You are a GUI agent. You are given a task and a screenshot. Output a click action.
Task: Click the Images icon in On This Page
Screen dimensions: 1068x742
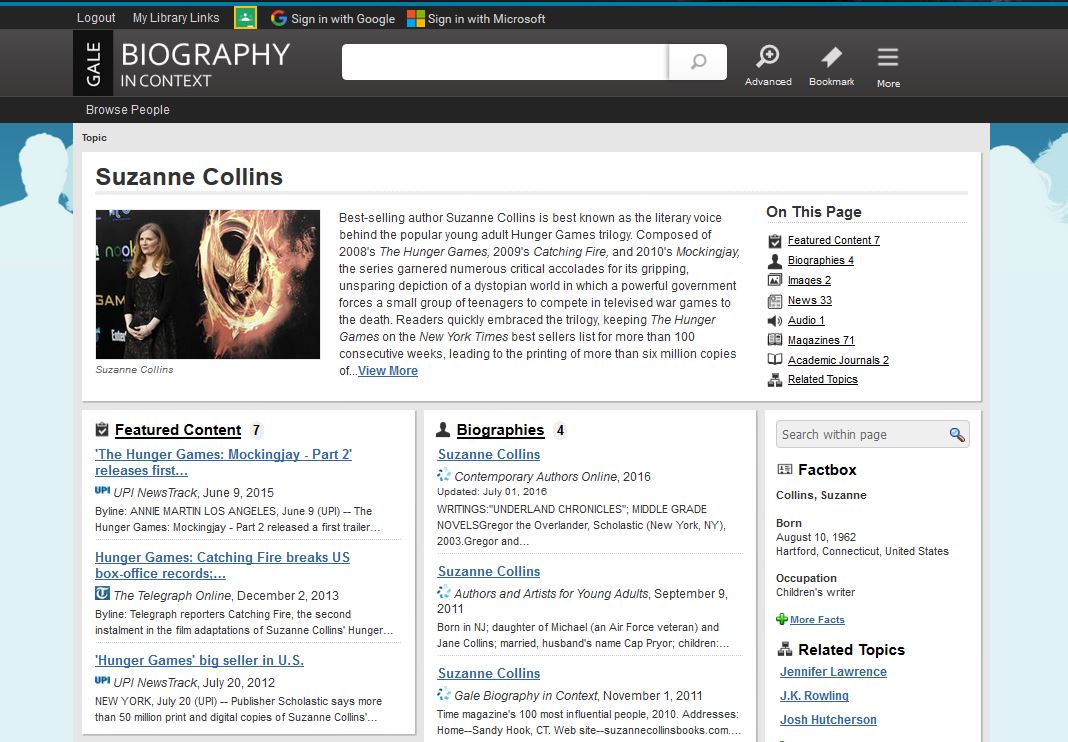tap(774, 280)
